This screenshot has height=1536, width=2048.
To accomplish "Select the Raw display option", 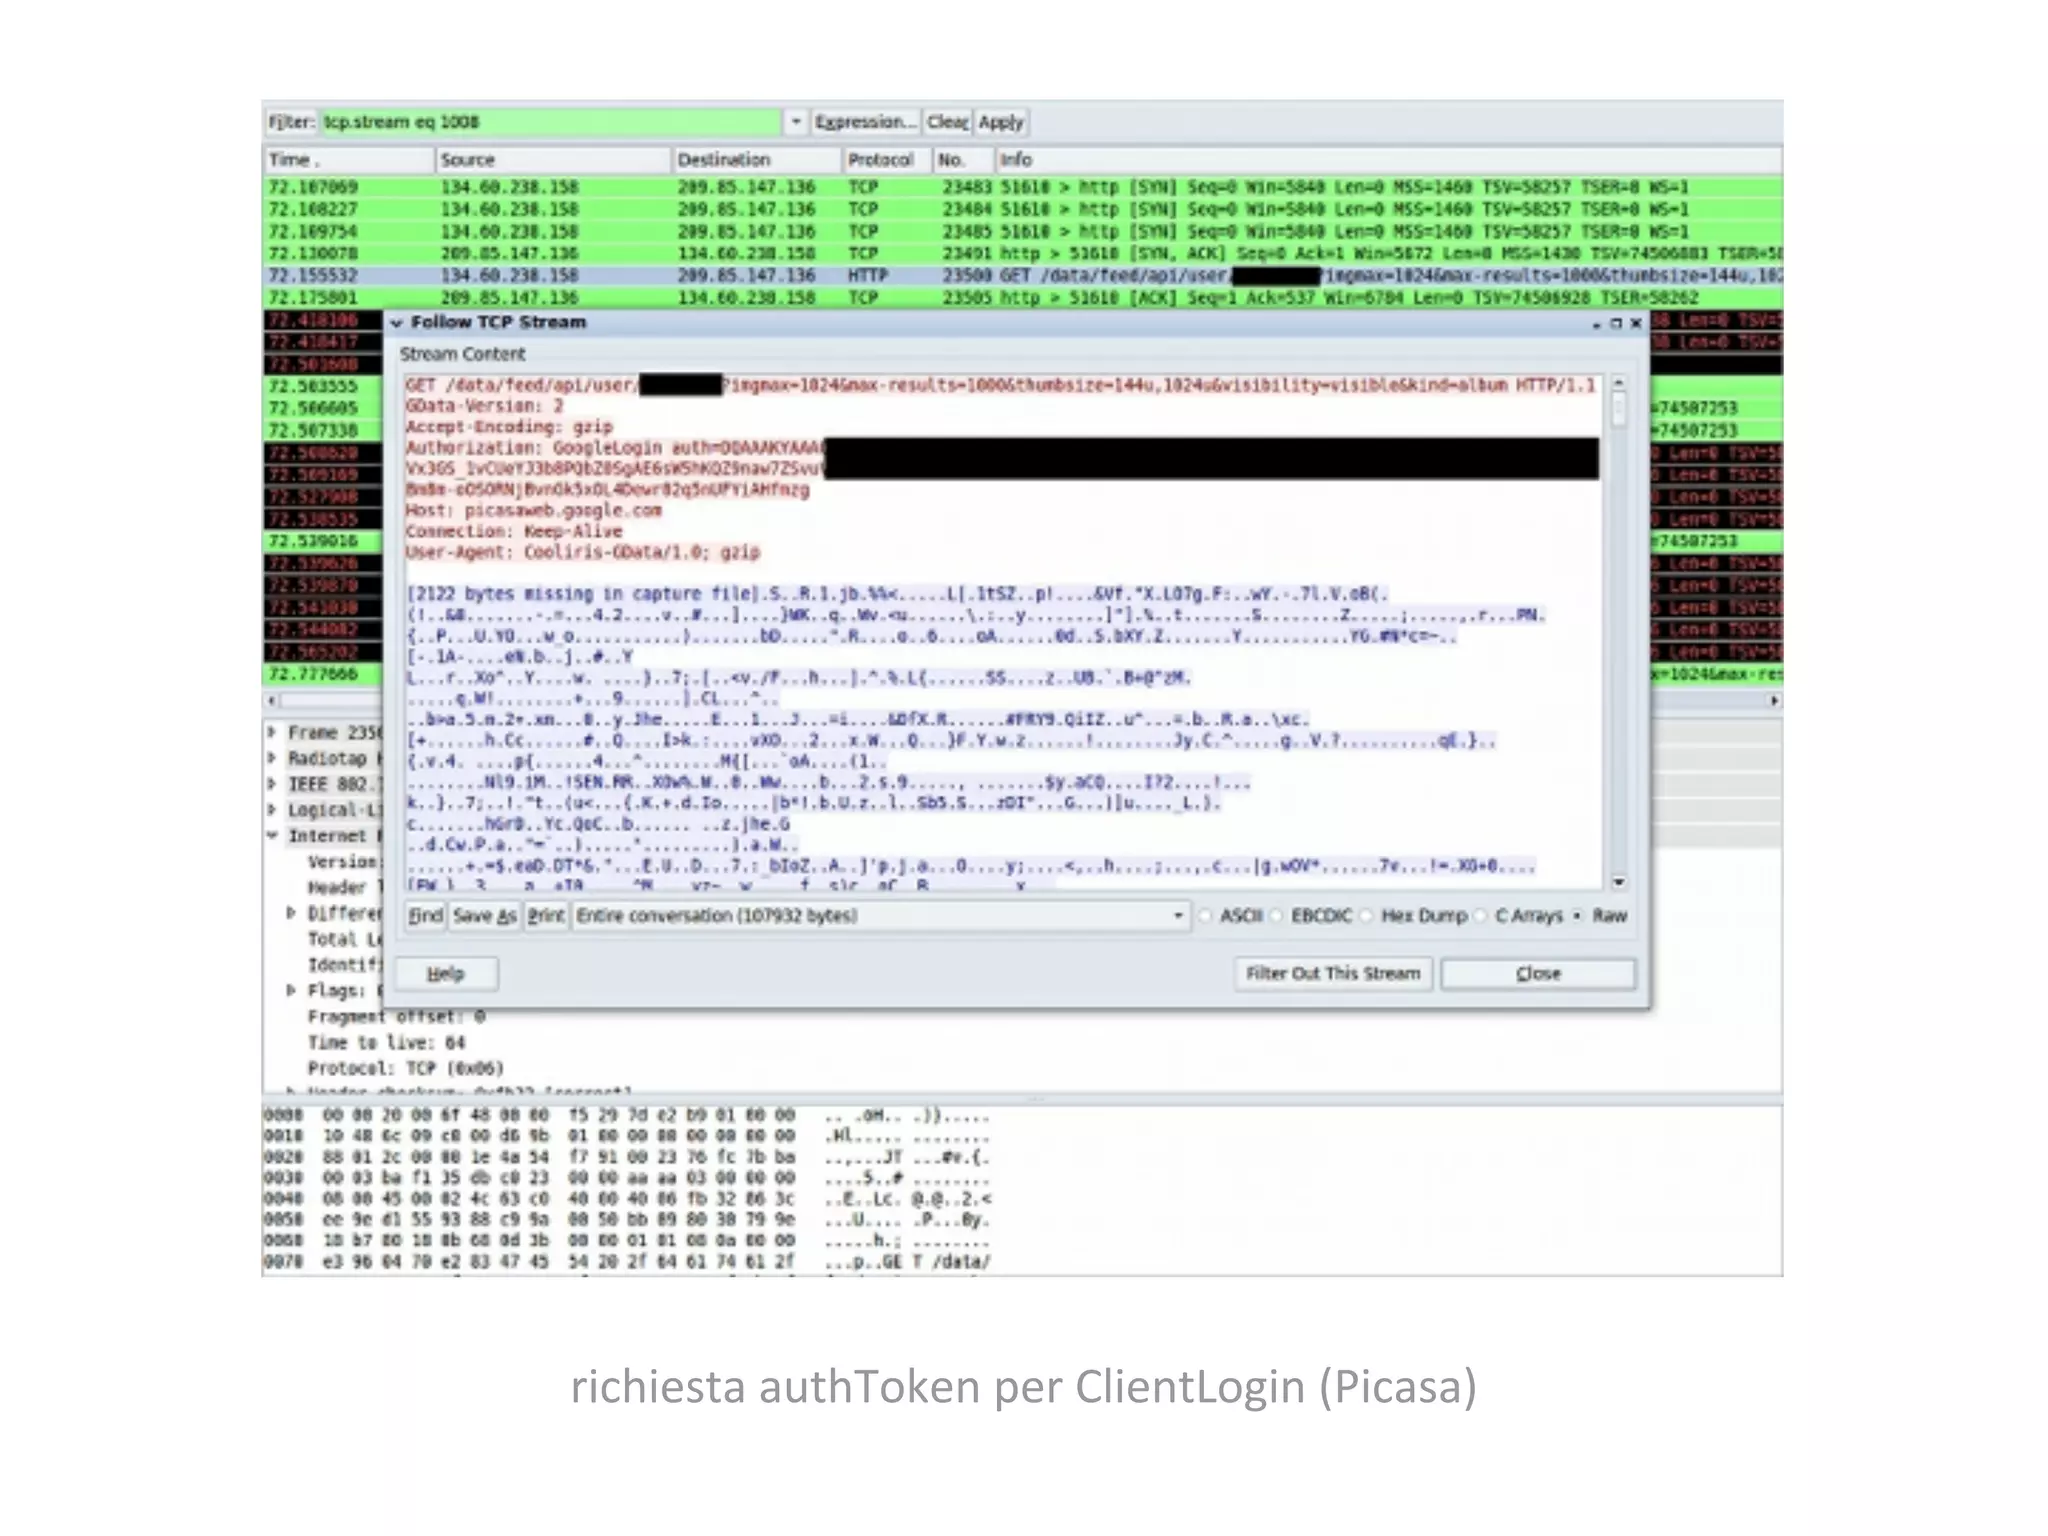I will (x=1599, y=916).
